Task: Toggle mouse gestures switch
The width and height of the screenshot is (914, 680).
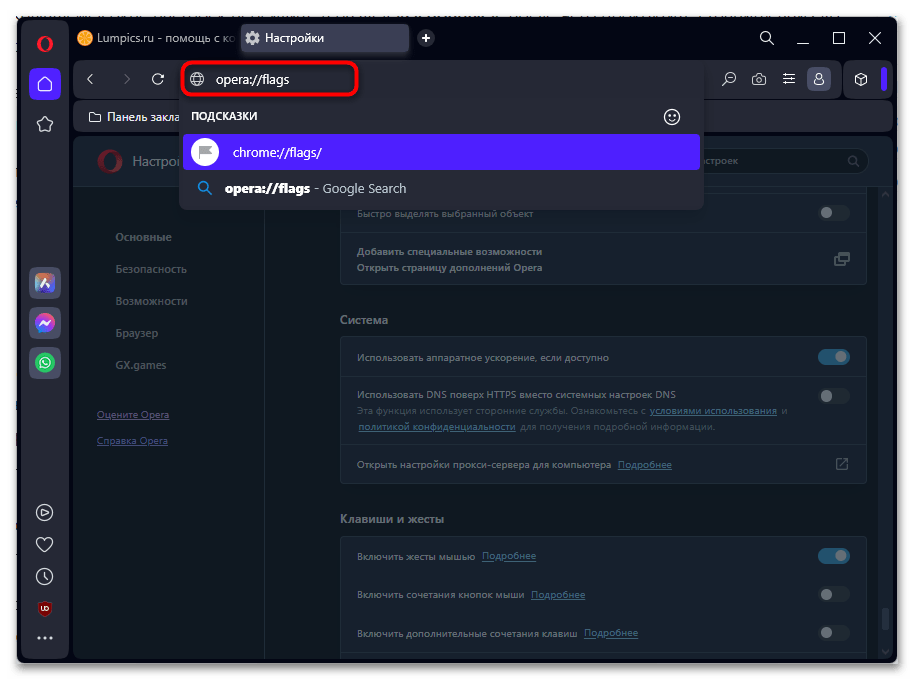Action: 834,556
